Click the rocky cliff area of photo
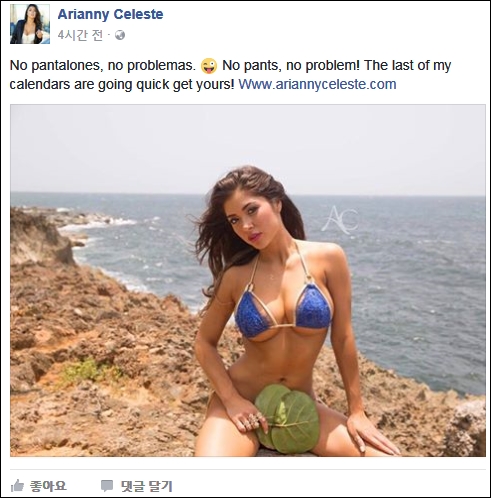Image resolution: width=491 pixels, height=498 pixels. point(83,333)
